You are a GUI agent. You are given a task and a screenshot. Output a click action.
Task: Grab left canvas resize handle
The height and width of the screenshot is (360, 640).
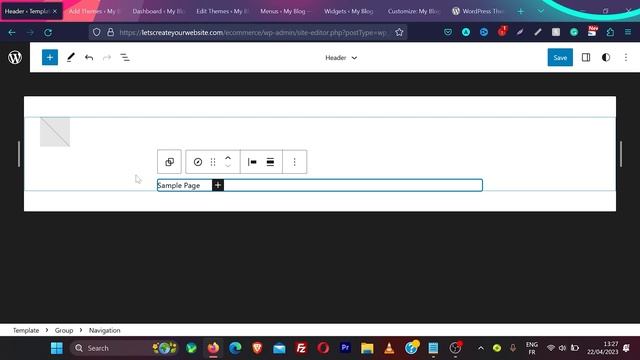pos(19,154)
